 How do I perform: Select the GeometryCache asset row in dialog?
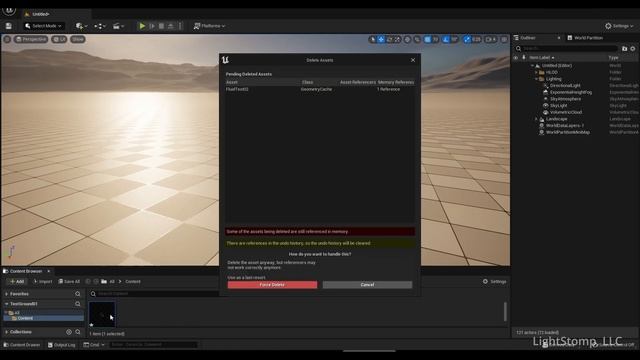point(320,89)
